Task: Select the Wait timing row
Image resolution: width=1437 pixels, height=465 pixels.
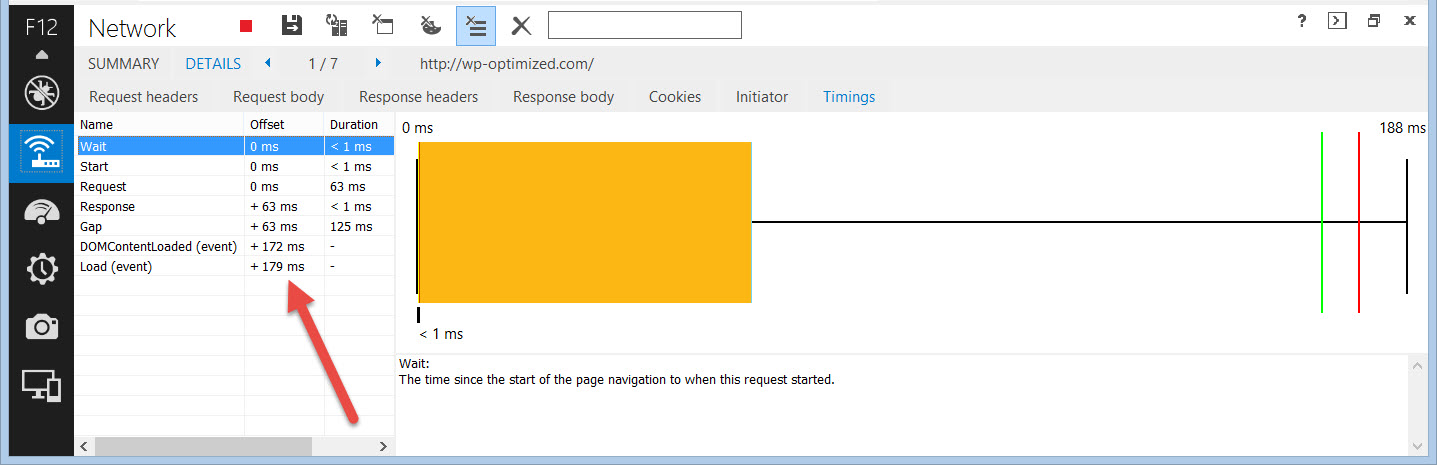Action: 235,146
